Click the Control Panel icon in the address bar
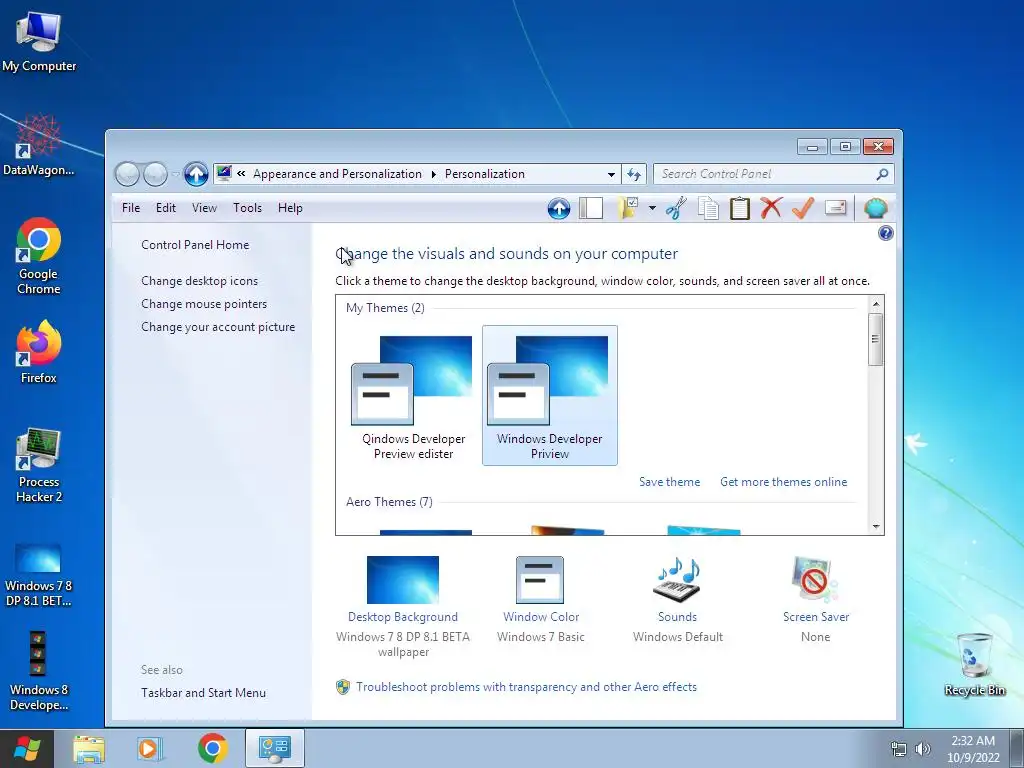The height and width of the screenshot is (768, 1024). click(x=224, y=173)
